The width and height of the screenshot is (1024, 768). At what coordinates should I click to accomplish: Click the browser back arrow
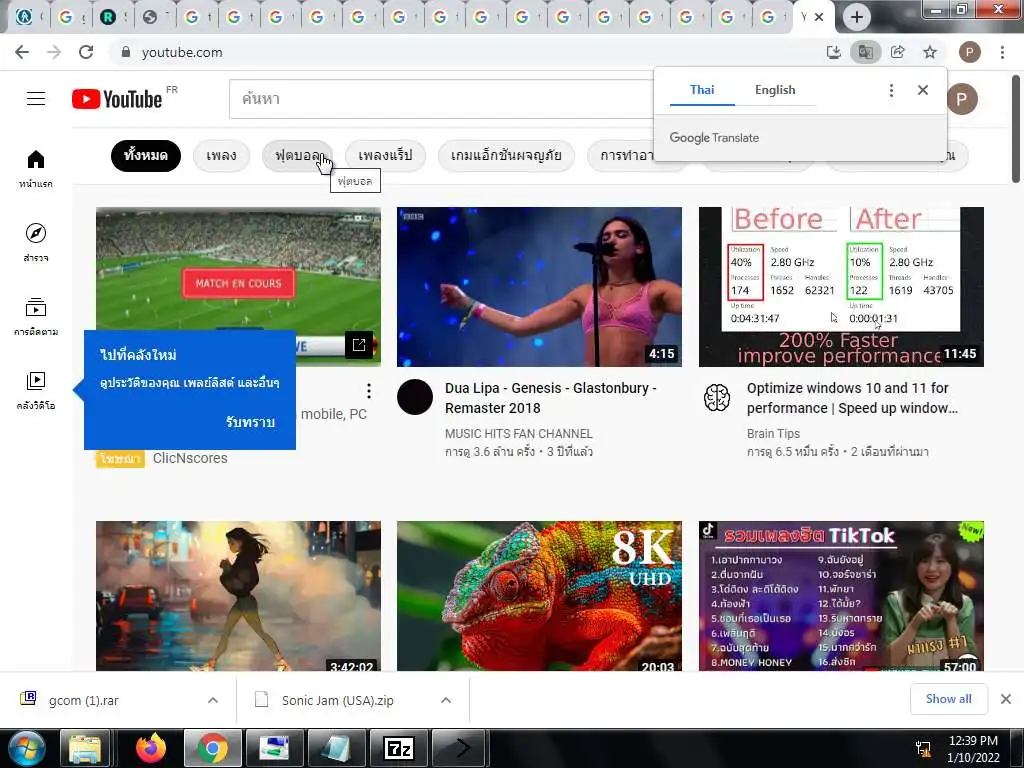coord(22,52)
